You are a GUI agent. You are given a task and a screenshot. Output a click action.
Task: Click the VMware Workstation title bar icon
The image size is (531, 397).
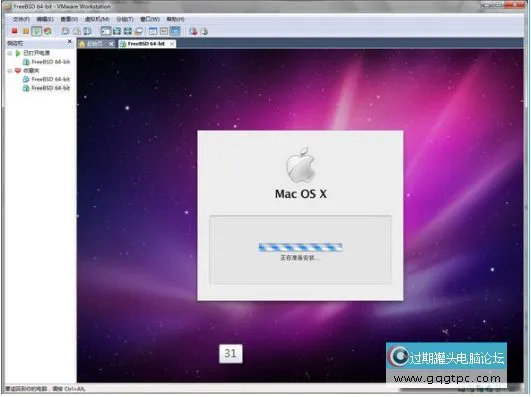[x=7, y=6]
